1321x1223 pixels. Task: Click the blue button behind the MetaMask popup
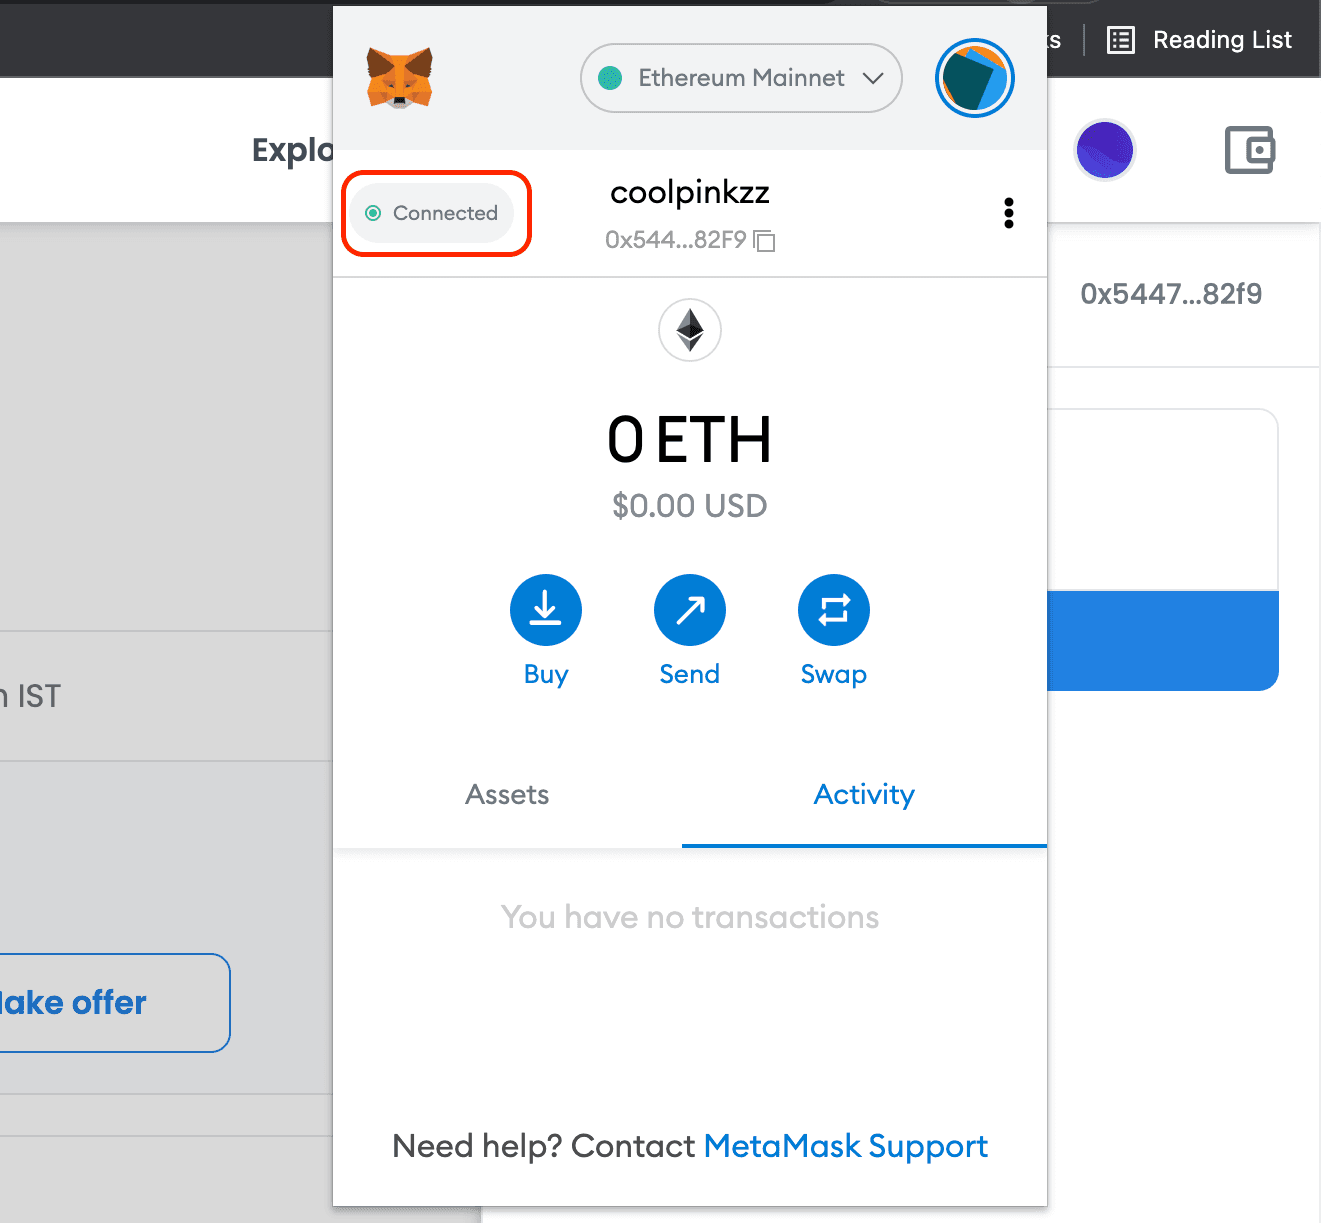pos(1163,641)
